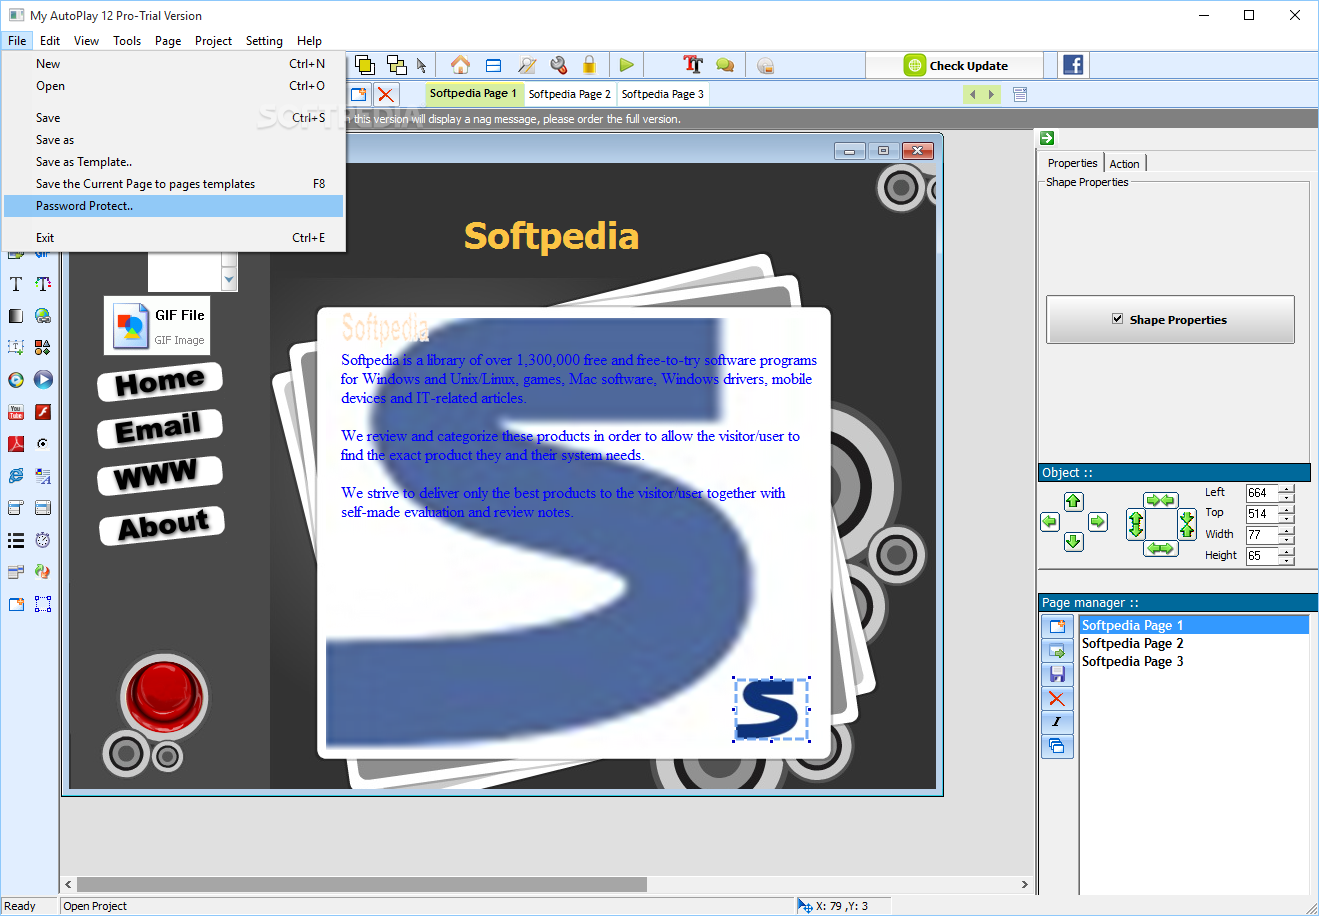Click the gradient square tool icon
The height and width of the screenshot is (916, 1319).
[16, 316]
